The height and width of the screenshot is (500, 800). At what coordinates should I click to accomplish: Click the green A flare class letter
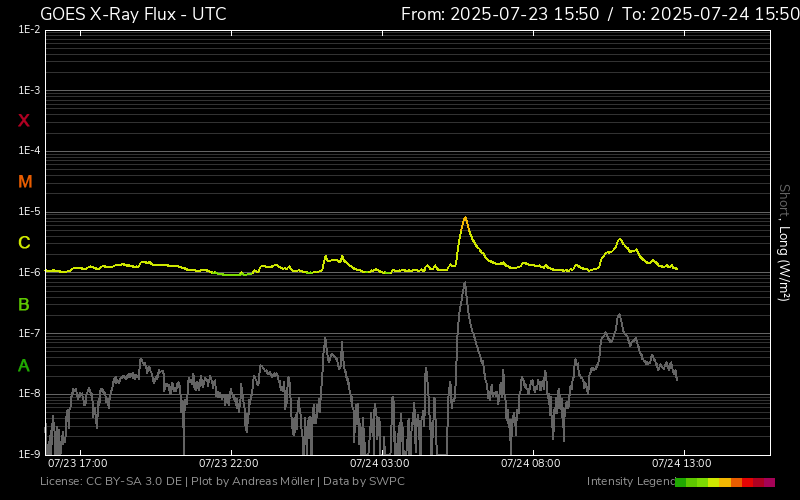[x=23, y=366]
